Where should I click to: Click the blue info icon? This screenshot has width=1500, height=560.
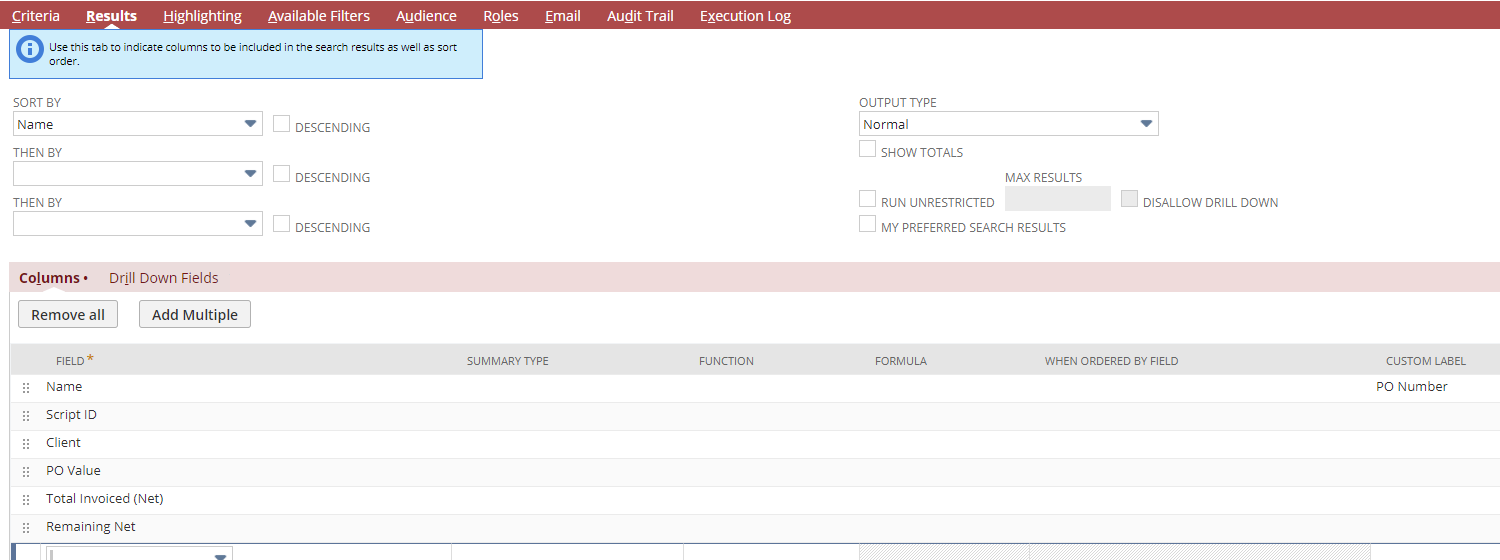point(31,49)
